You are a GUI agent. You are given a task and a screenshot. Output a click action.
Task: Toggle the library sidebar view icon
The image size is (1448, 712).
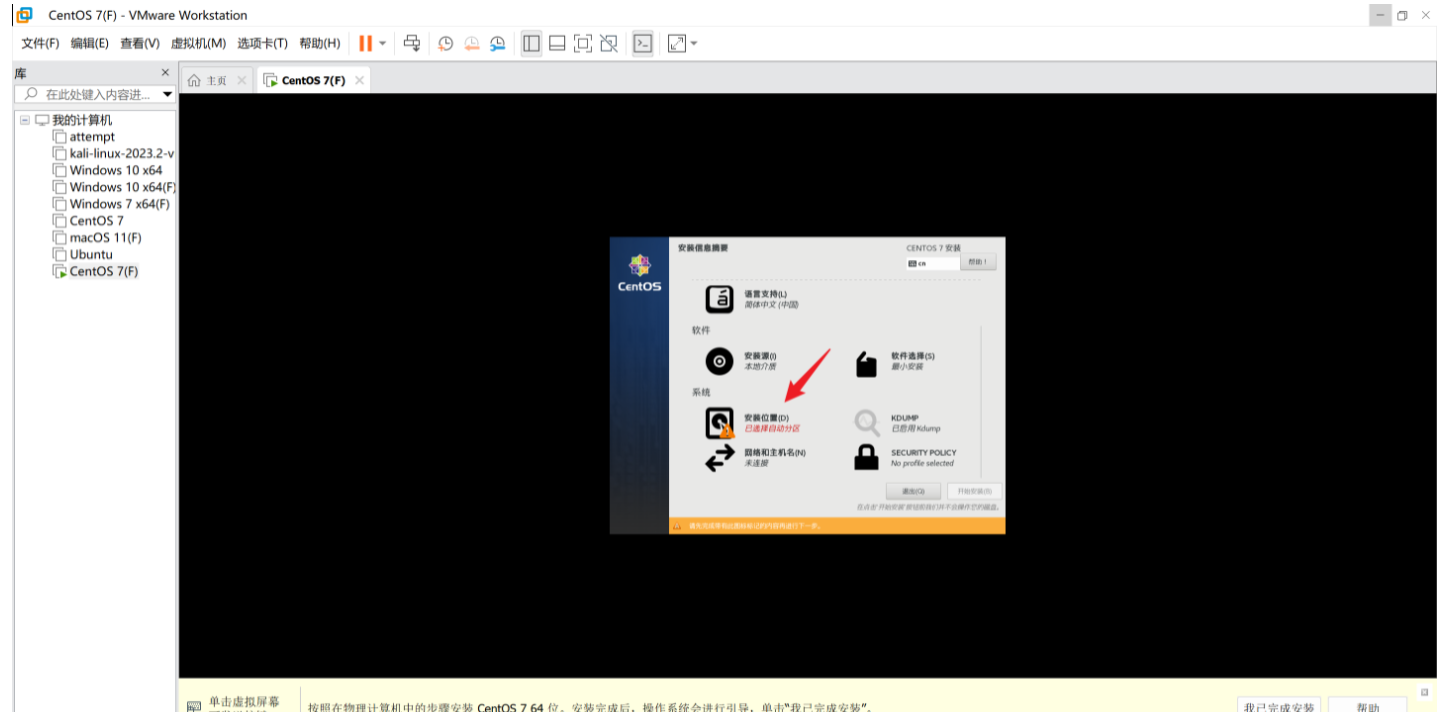point(532,43)
